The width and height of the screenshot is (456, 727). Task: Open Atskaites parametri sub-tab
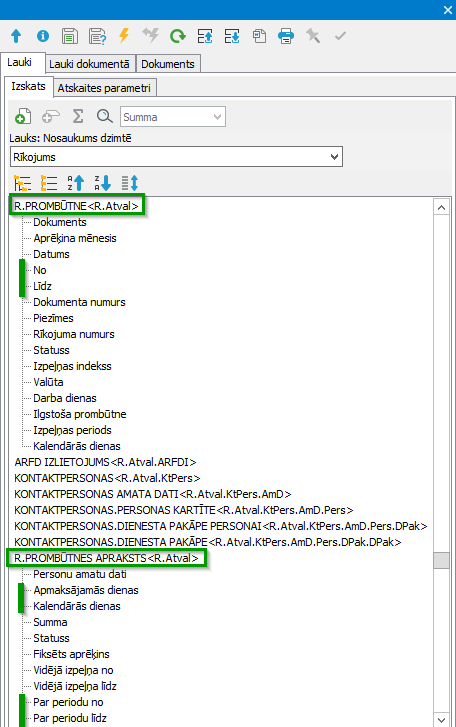[104, 88]
